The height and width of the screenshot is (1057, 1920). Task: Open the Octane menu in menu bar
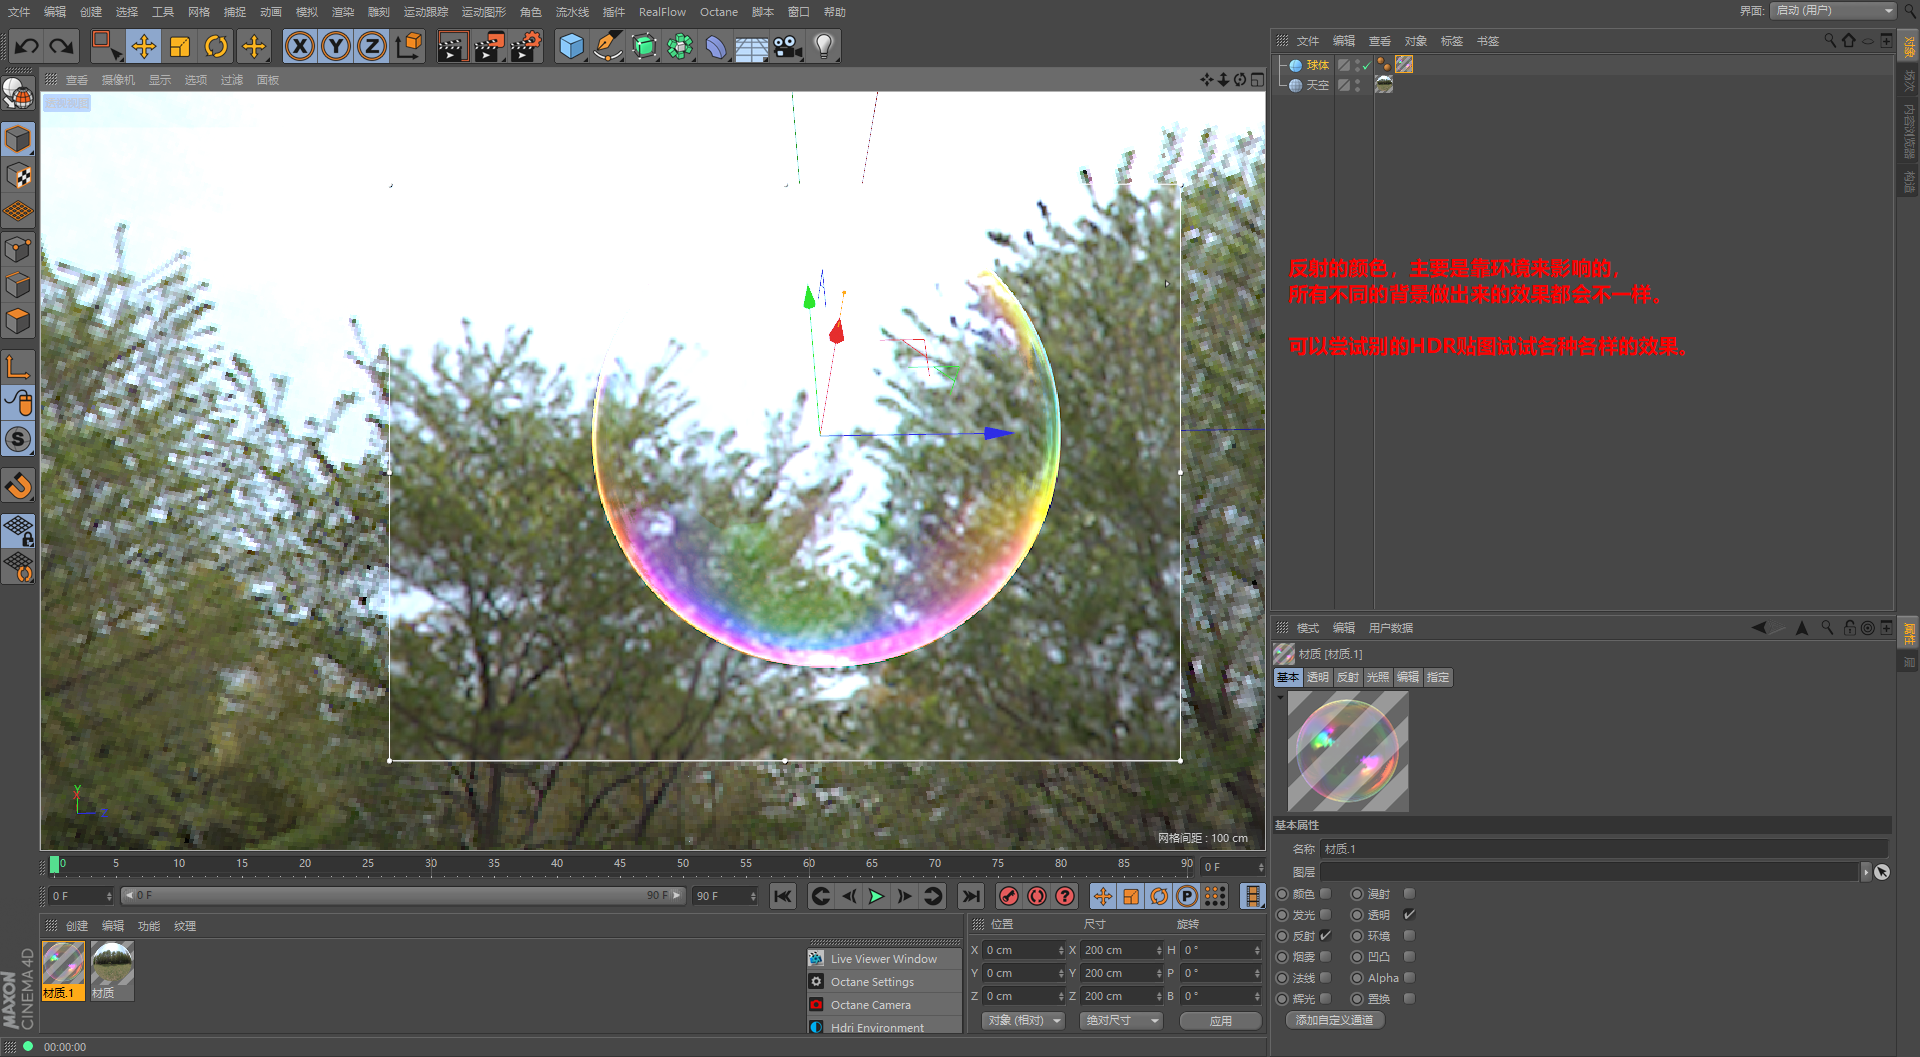click(719, 12)
